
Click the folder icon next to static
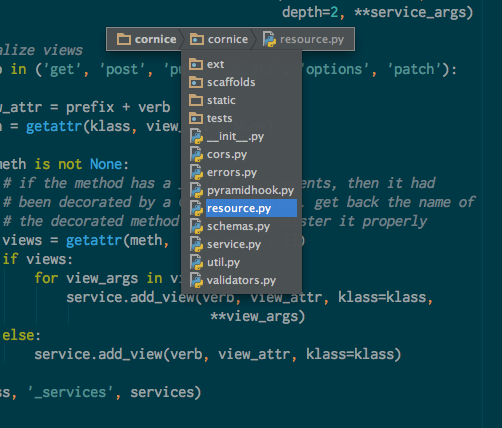pos(196,100)
